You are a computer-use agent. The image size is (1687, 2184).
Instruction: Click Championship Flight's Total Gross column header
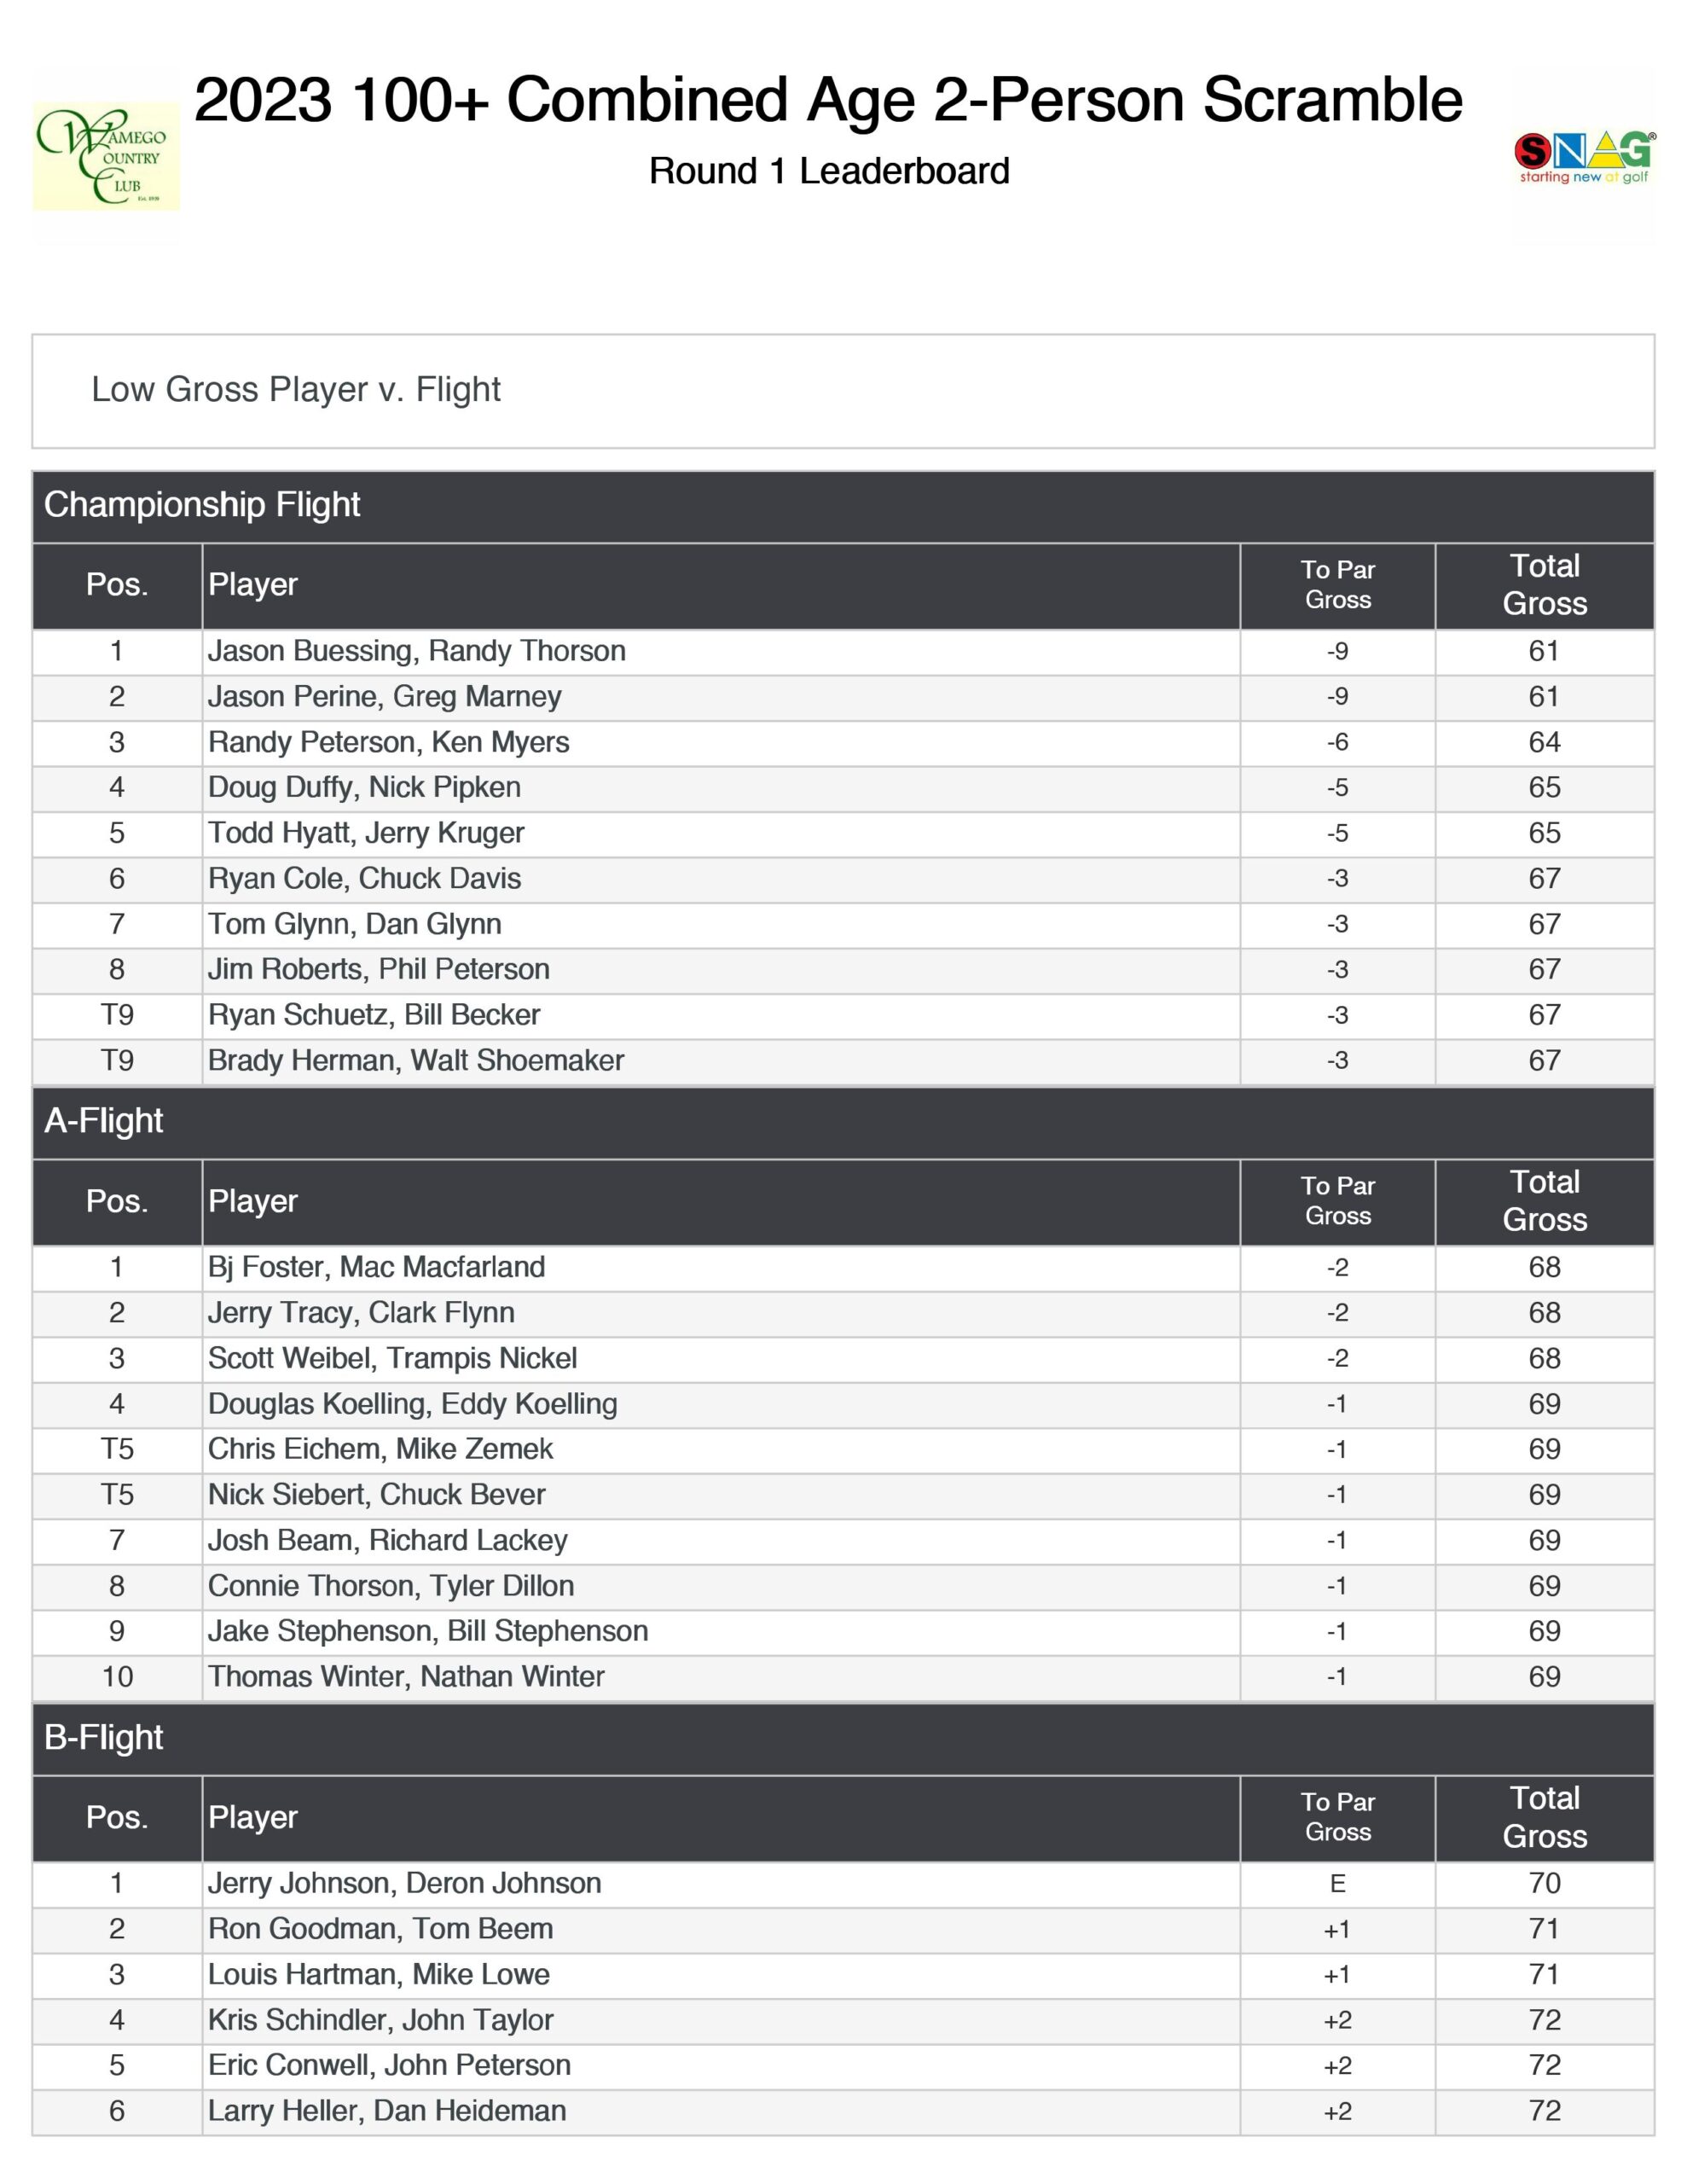1544,585
